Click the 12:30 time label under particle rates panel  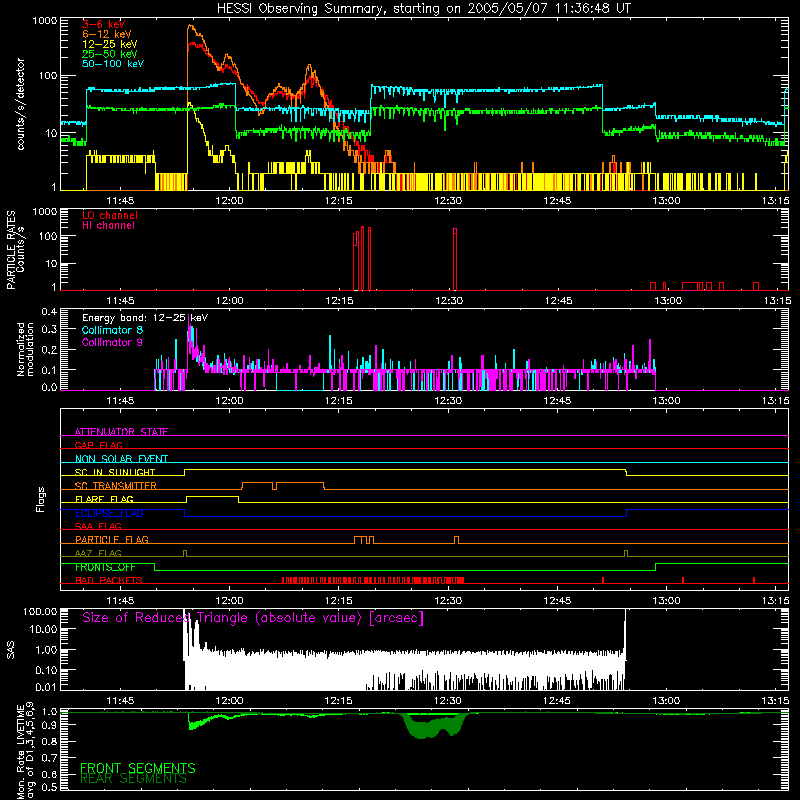449,301
